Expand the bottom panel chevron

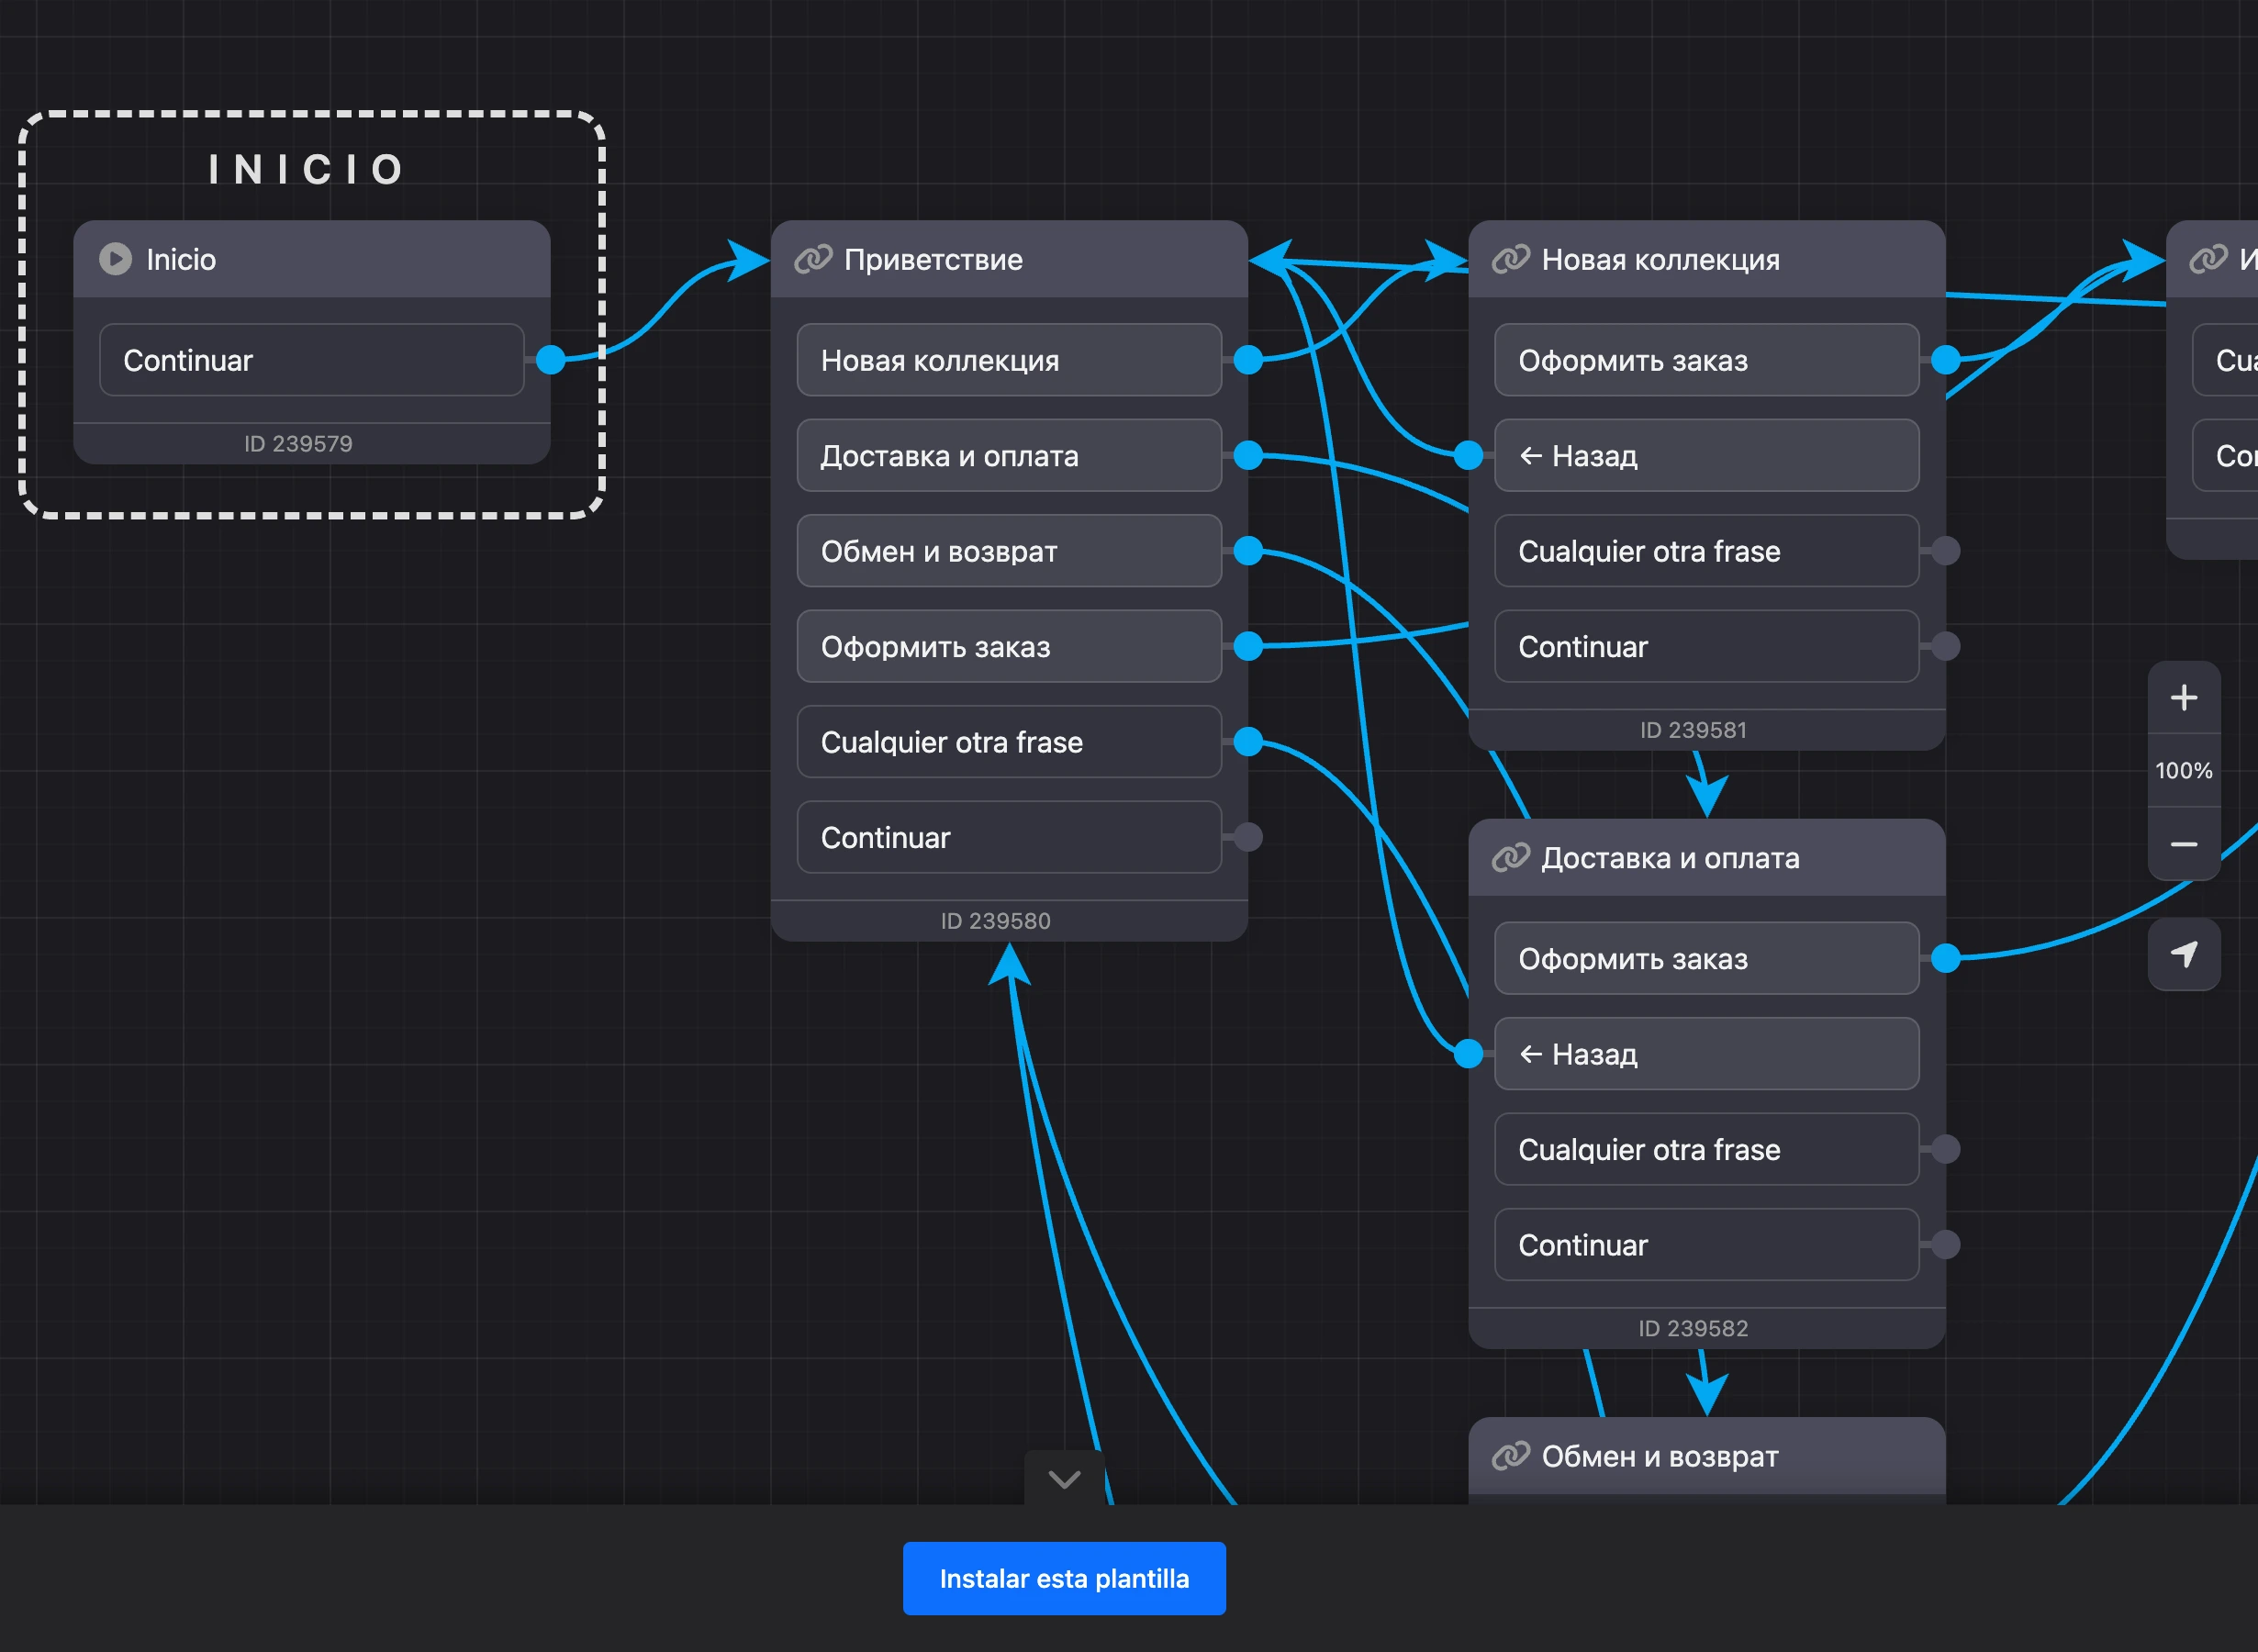(1064, 1478)
